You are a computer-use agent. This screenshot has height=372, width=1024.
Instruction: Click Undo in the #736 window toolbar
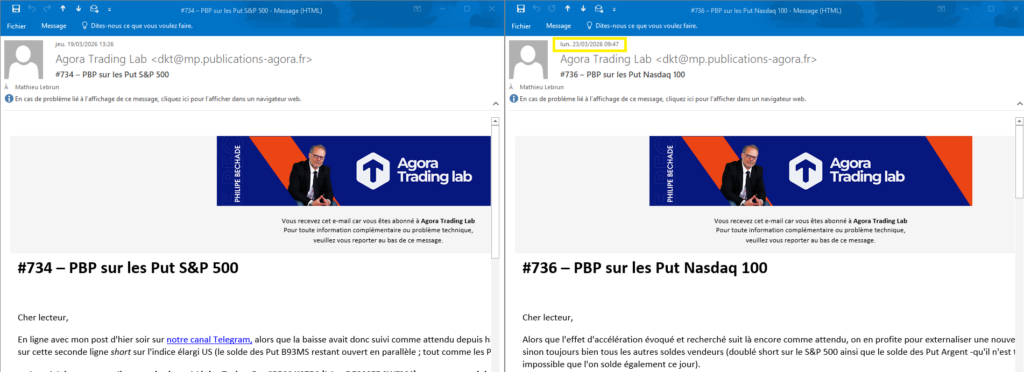coord(536,9)
